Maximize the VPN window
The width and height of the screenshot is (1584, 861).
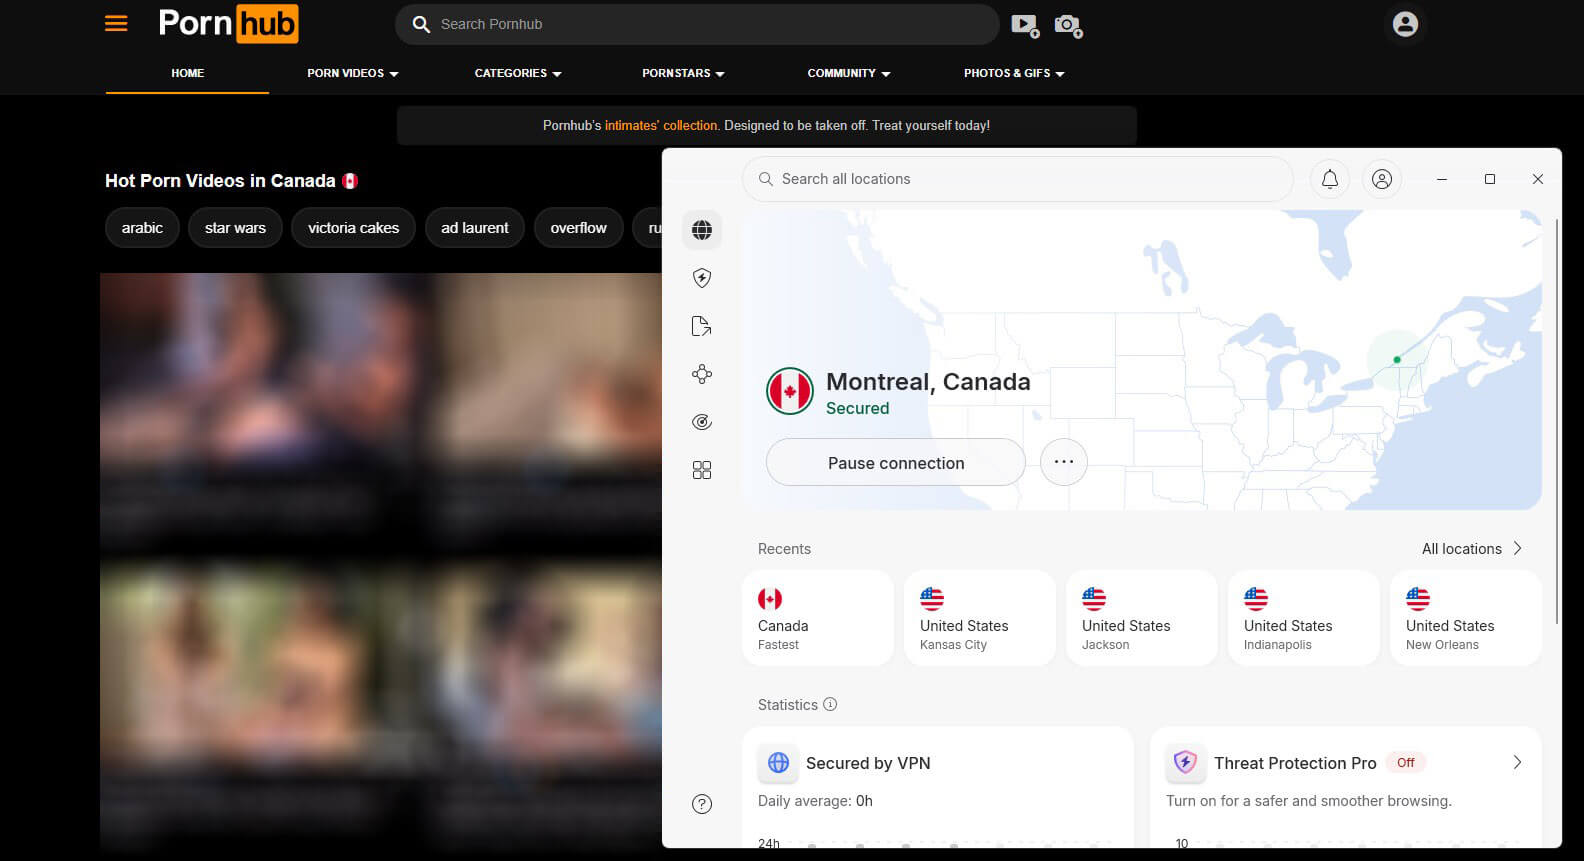[1490, 179]
